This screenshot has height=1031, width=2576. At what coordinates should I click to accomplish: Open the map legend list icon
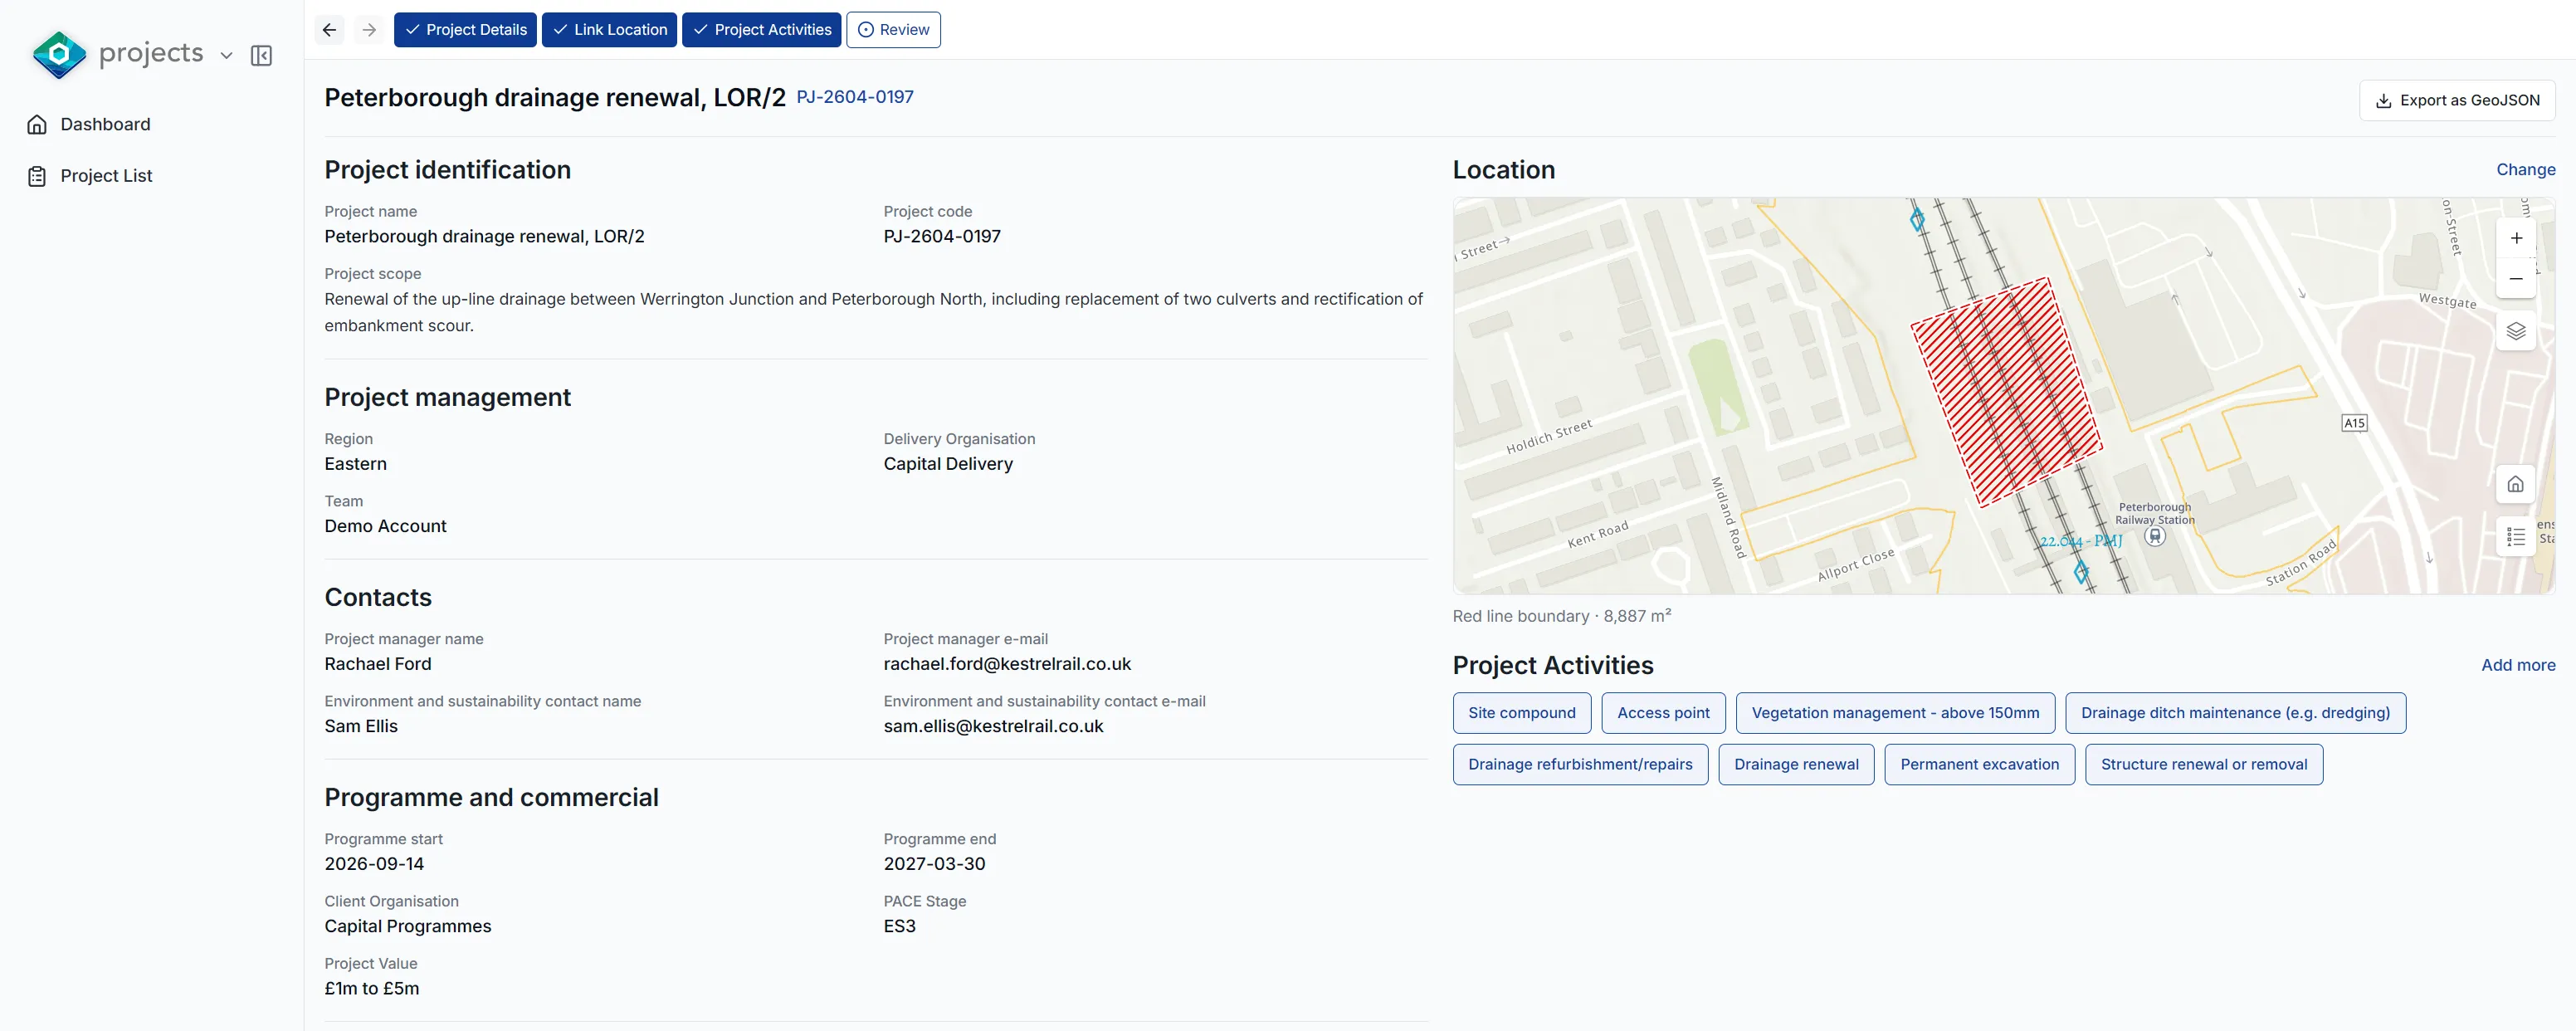2516,537
